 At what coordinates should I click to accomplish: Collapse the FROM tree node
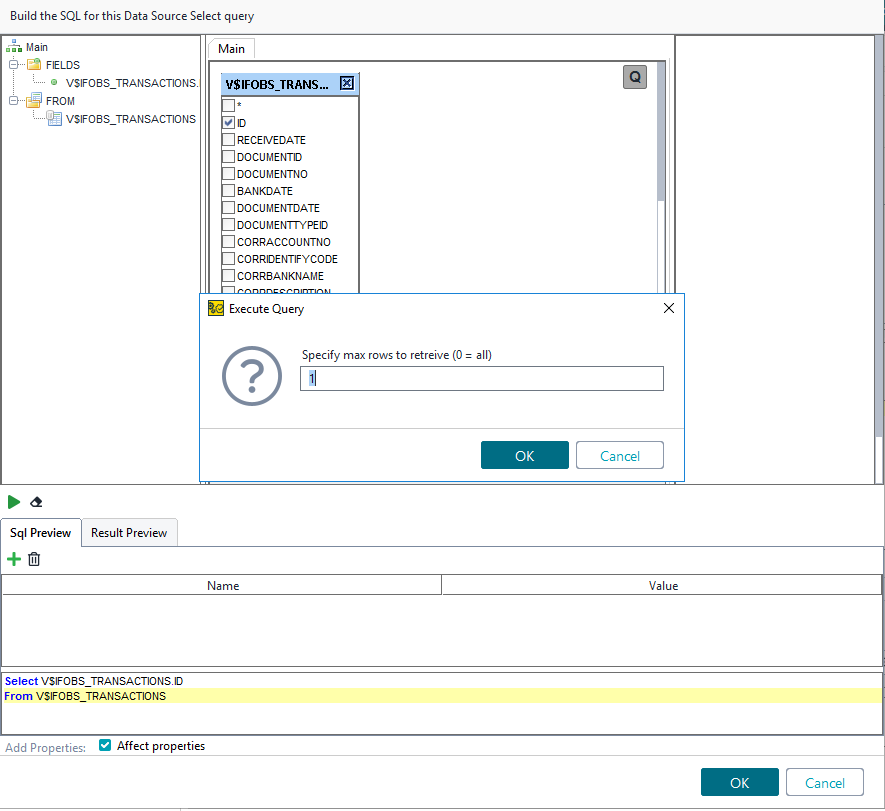click(14, 101)
